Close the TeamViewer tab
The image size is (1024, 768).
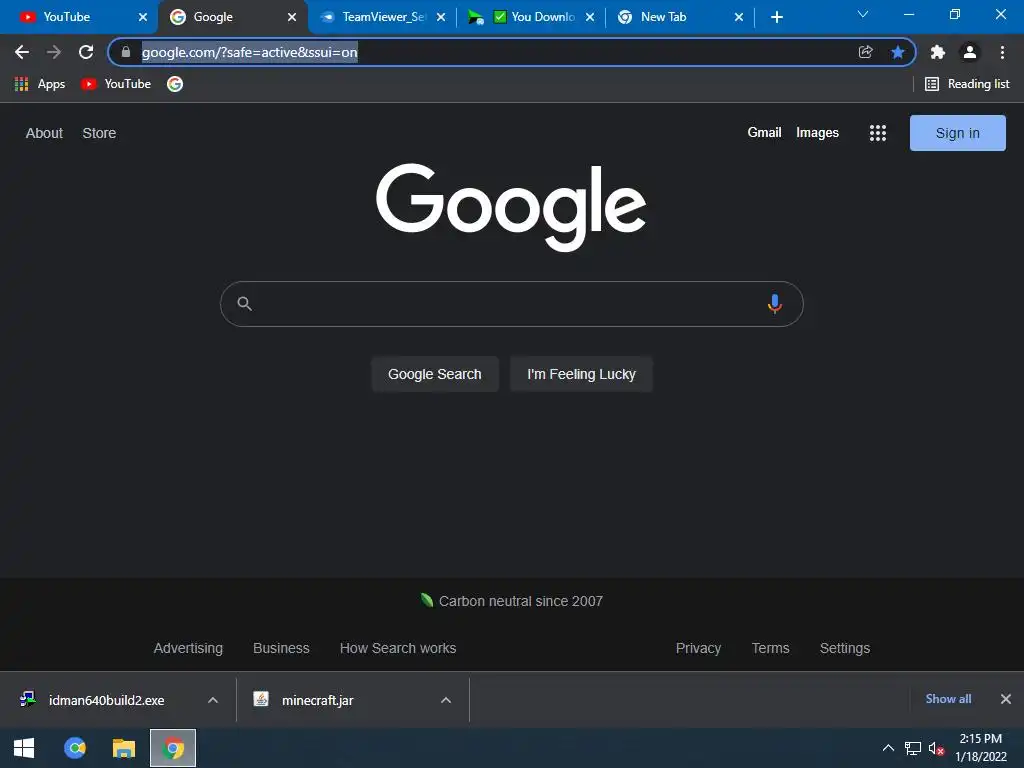point(441,17)
